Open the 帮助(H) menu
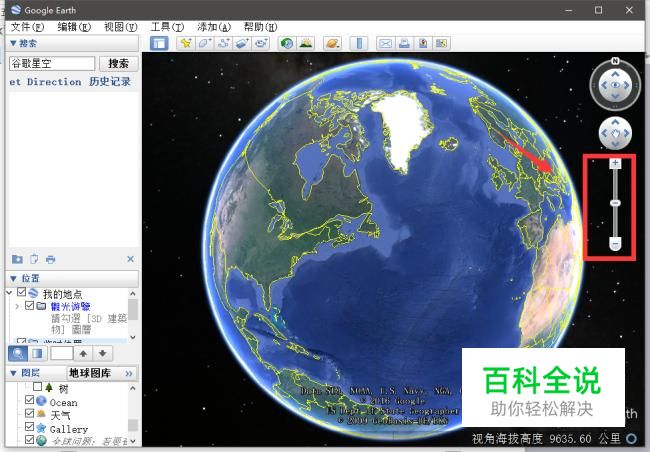 click(x=260, y=27)
